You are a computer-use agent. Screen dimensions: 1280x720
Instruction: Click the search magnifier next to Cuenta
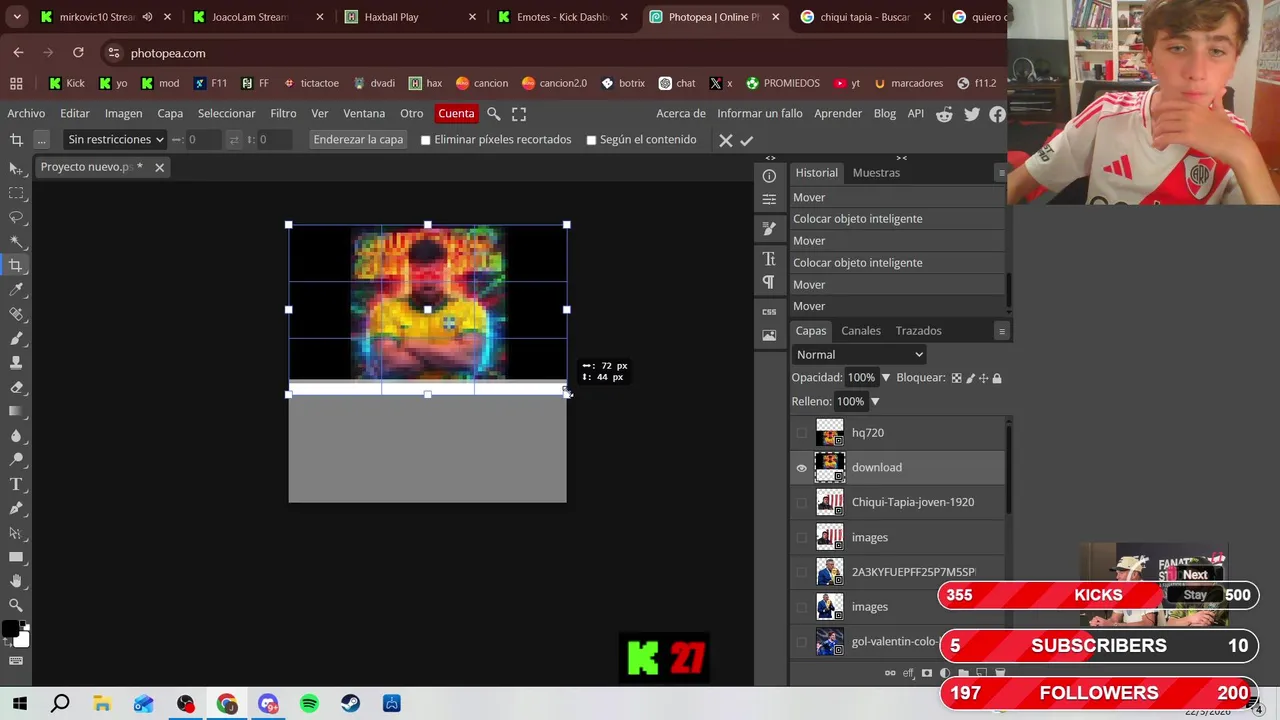tap(494, 114)
